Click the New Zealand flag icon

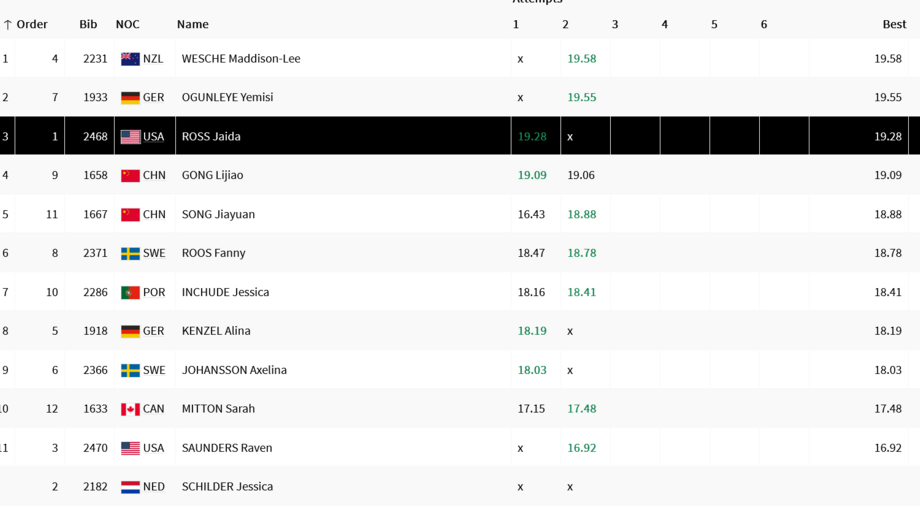click(x=130, y=59)
